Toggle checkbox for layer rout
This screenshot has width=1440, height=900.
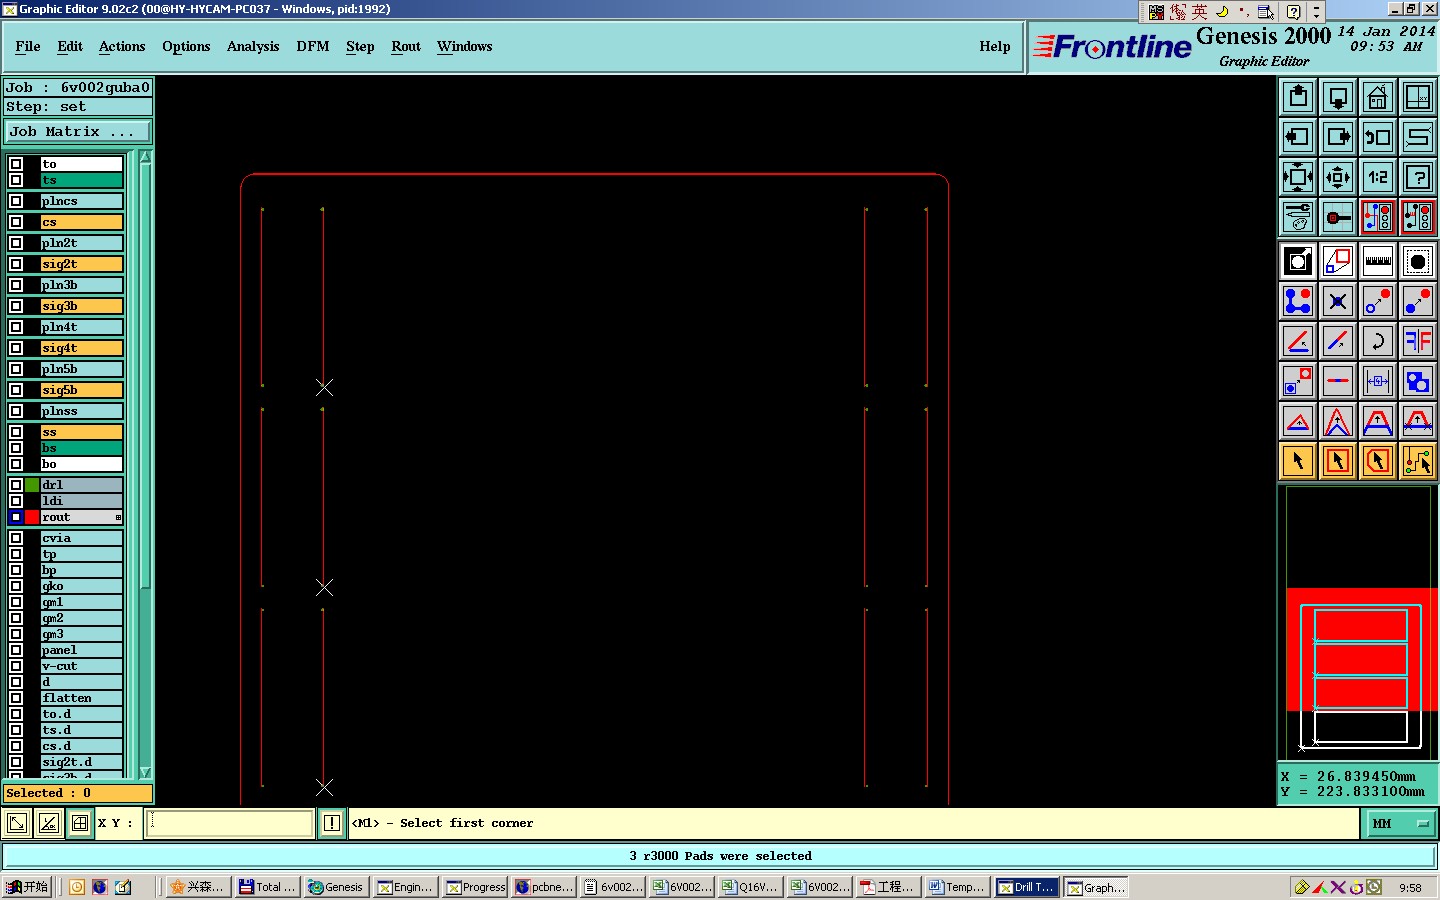[x=16, y=517]
